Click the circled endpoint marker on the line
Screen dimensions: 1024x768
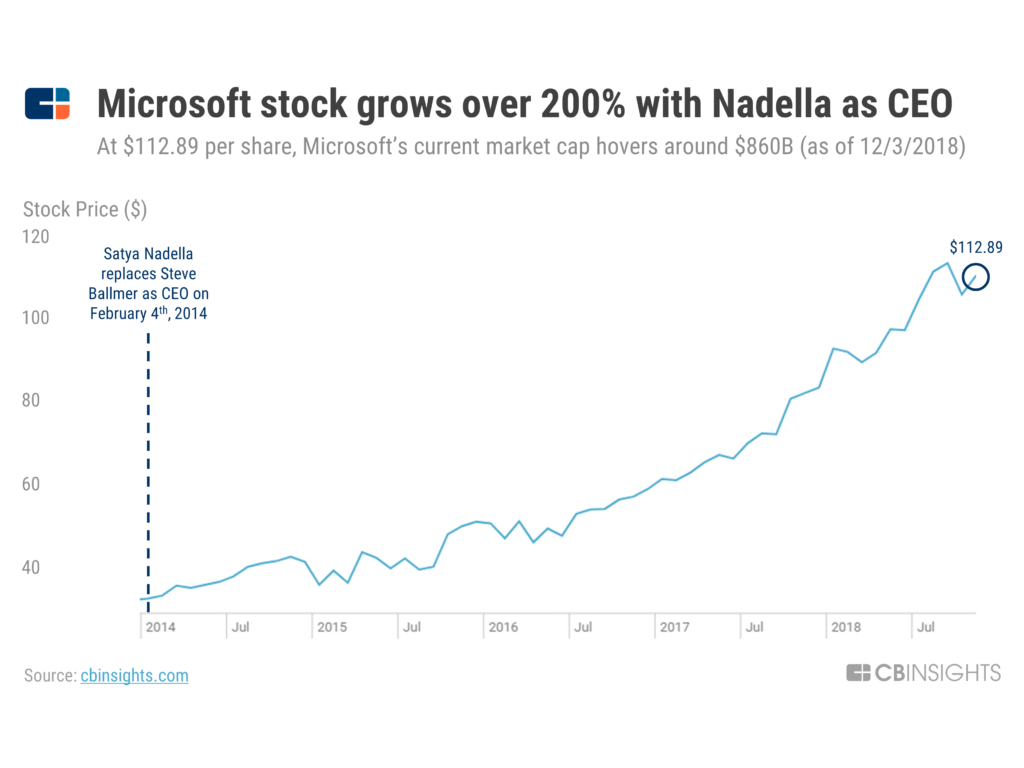click(976, 277)
